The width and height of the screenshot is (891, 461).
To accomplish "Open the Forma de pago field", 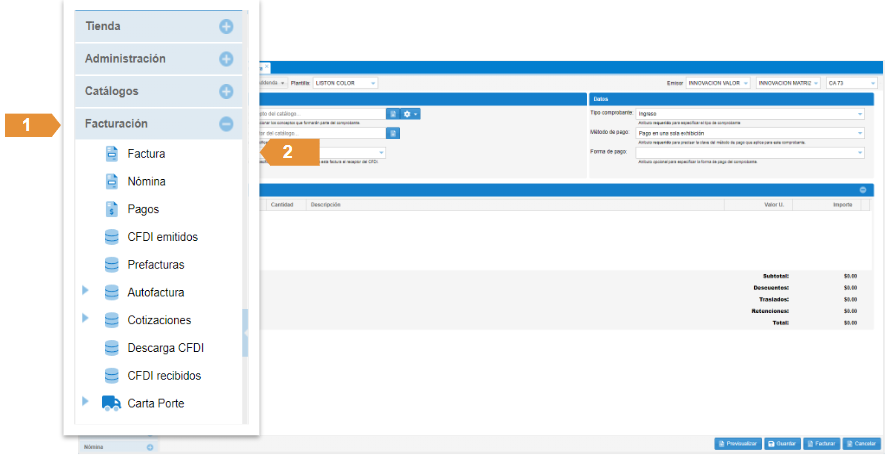I will point(750,152).
